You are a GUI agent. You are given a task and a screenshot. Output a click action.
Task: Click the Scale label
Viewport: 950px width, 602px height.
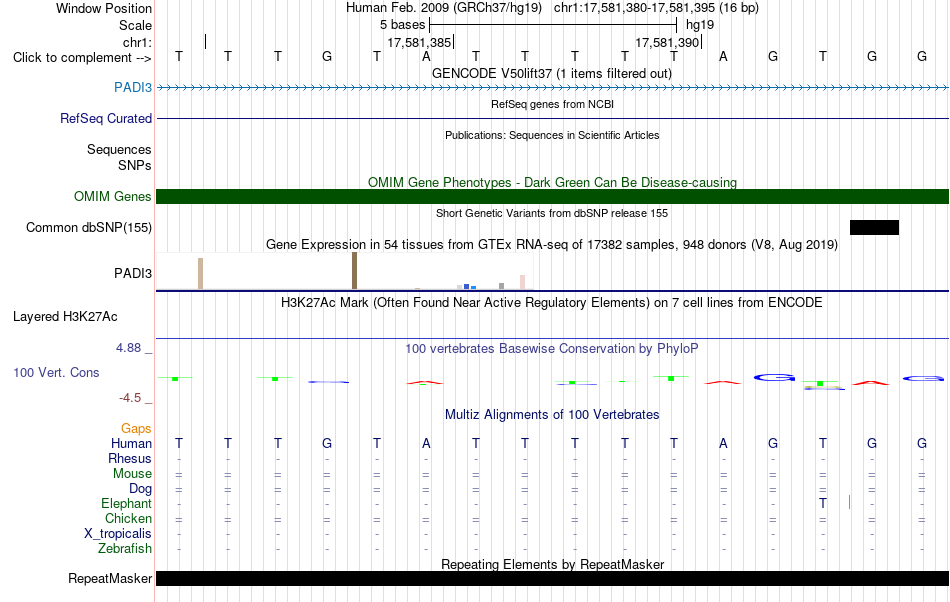point(135,25)
